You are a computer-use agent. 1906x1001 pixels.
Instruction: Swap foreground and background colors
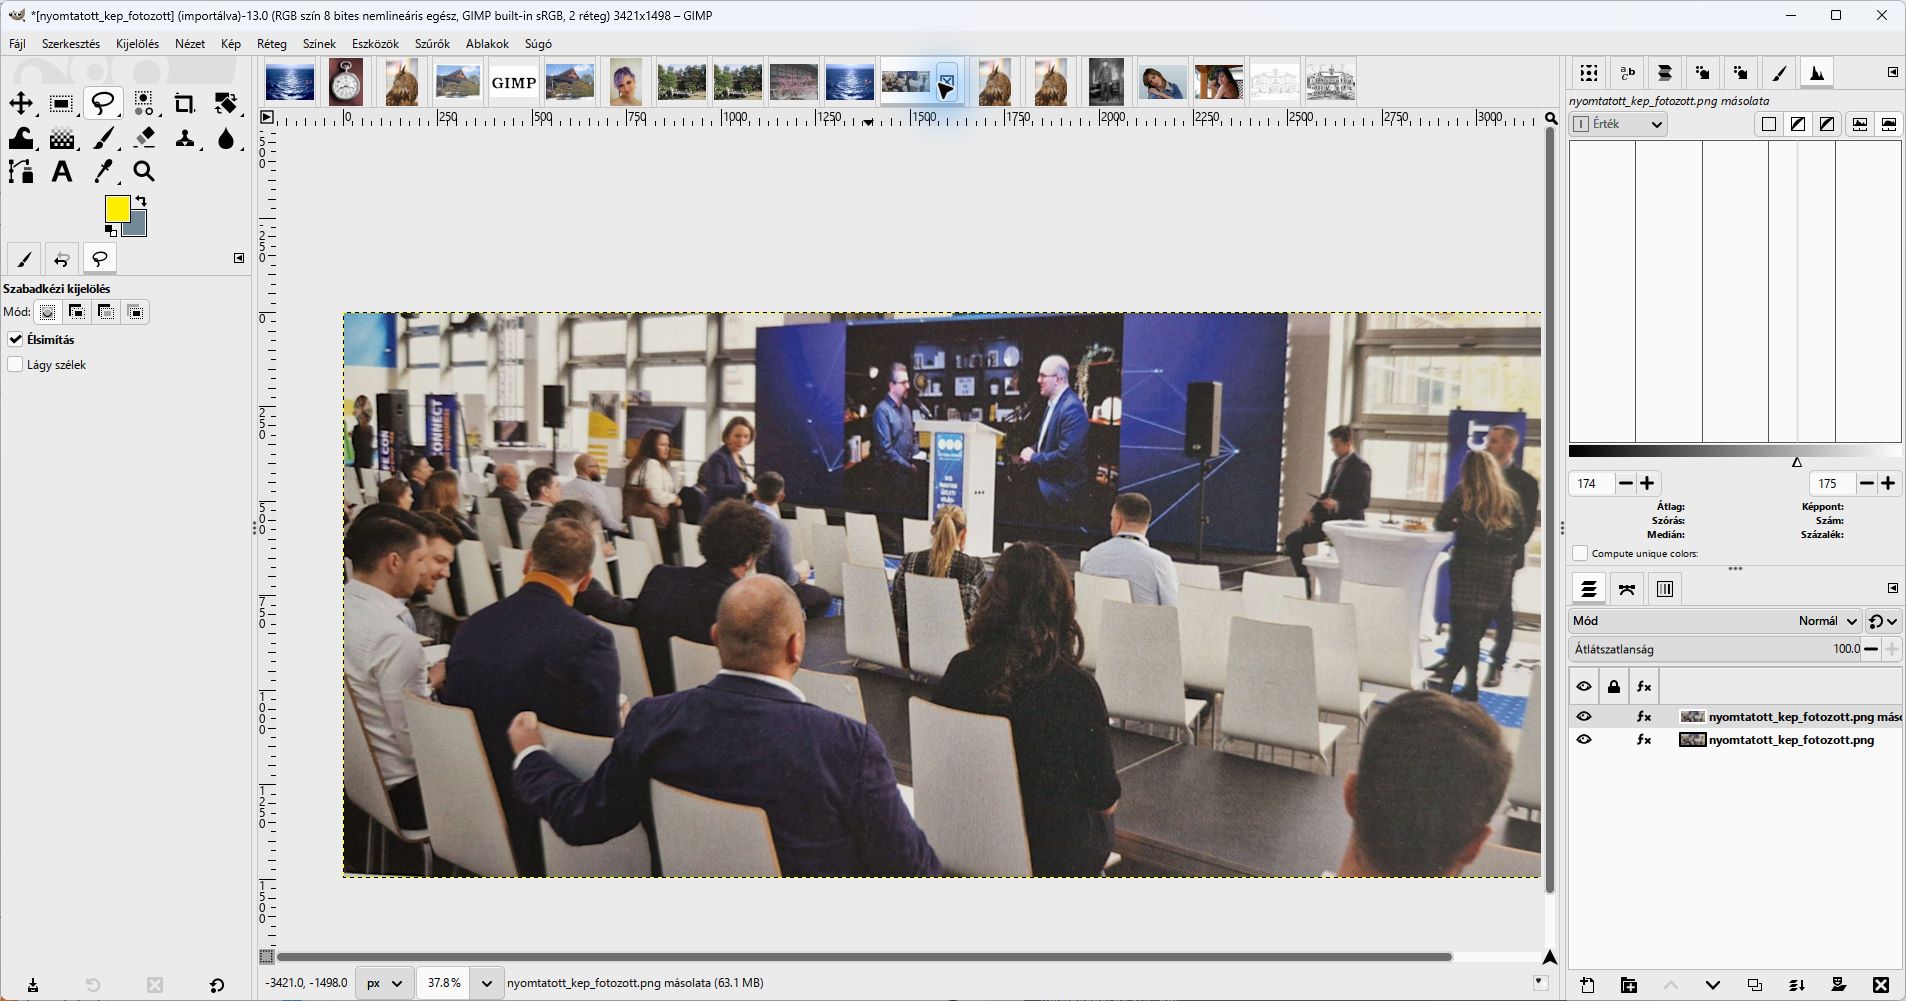141,201
